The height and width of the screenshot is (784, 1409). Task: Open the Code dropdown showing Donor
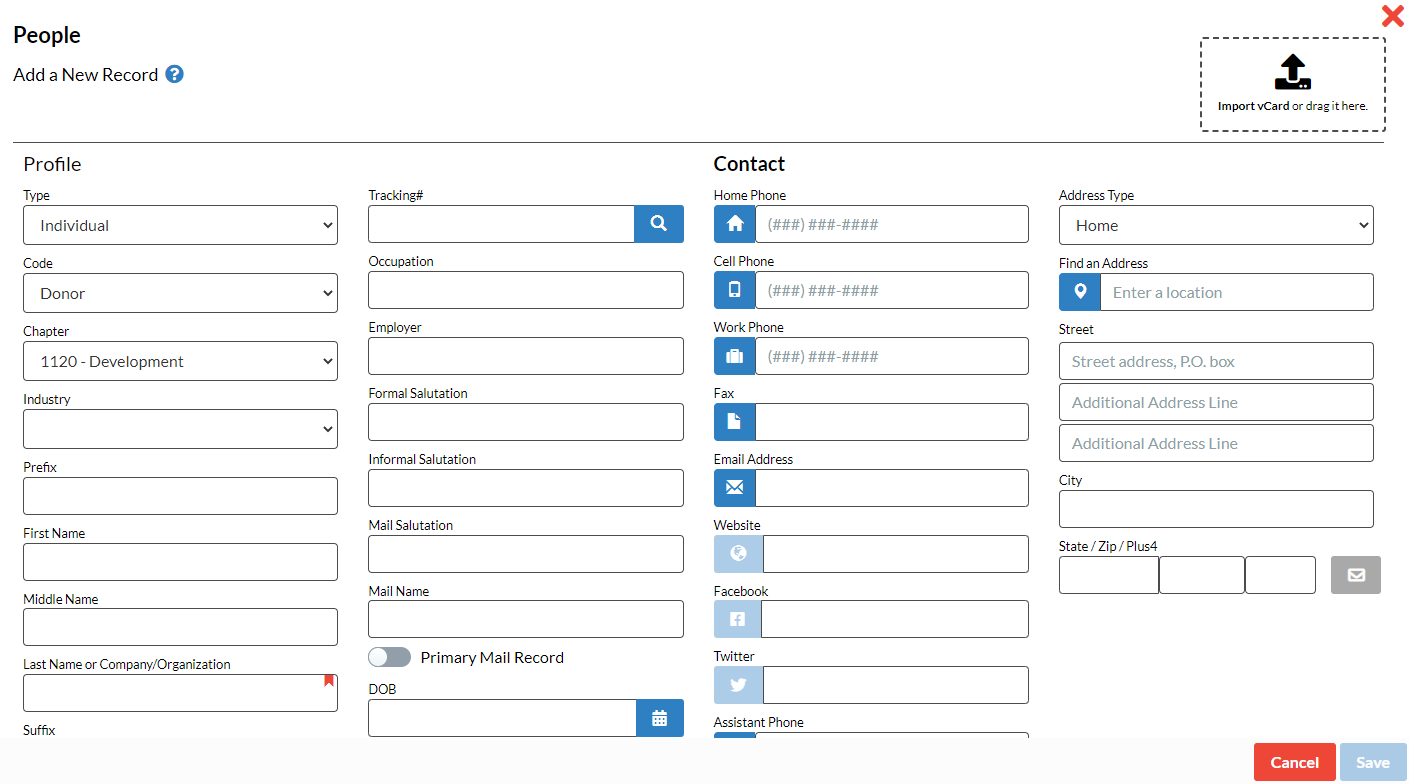click(x=181, y=293)
